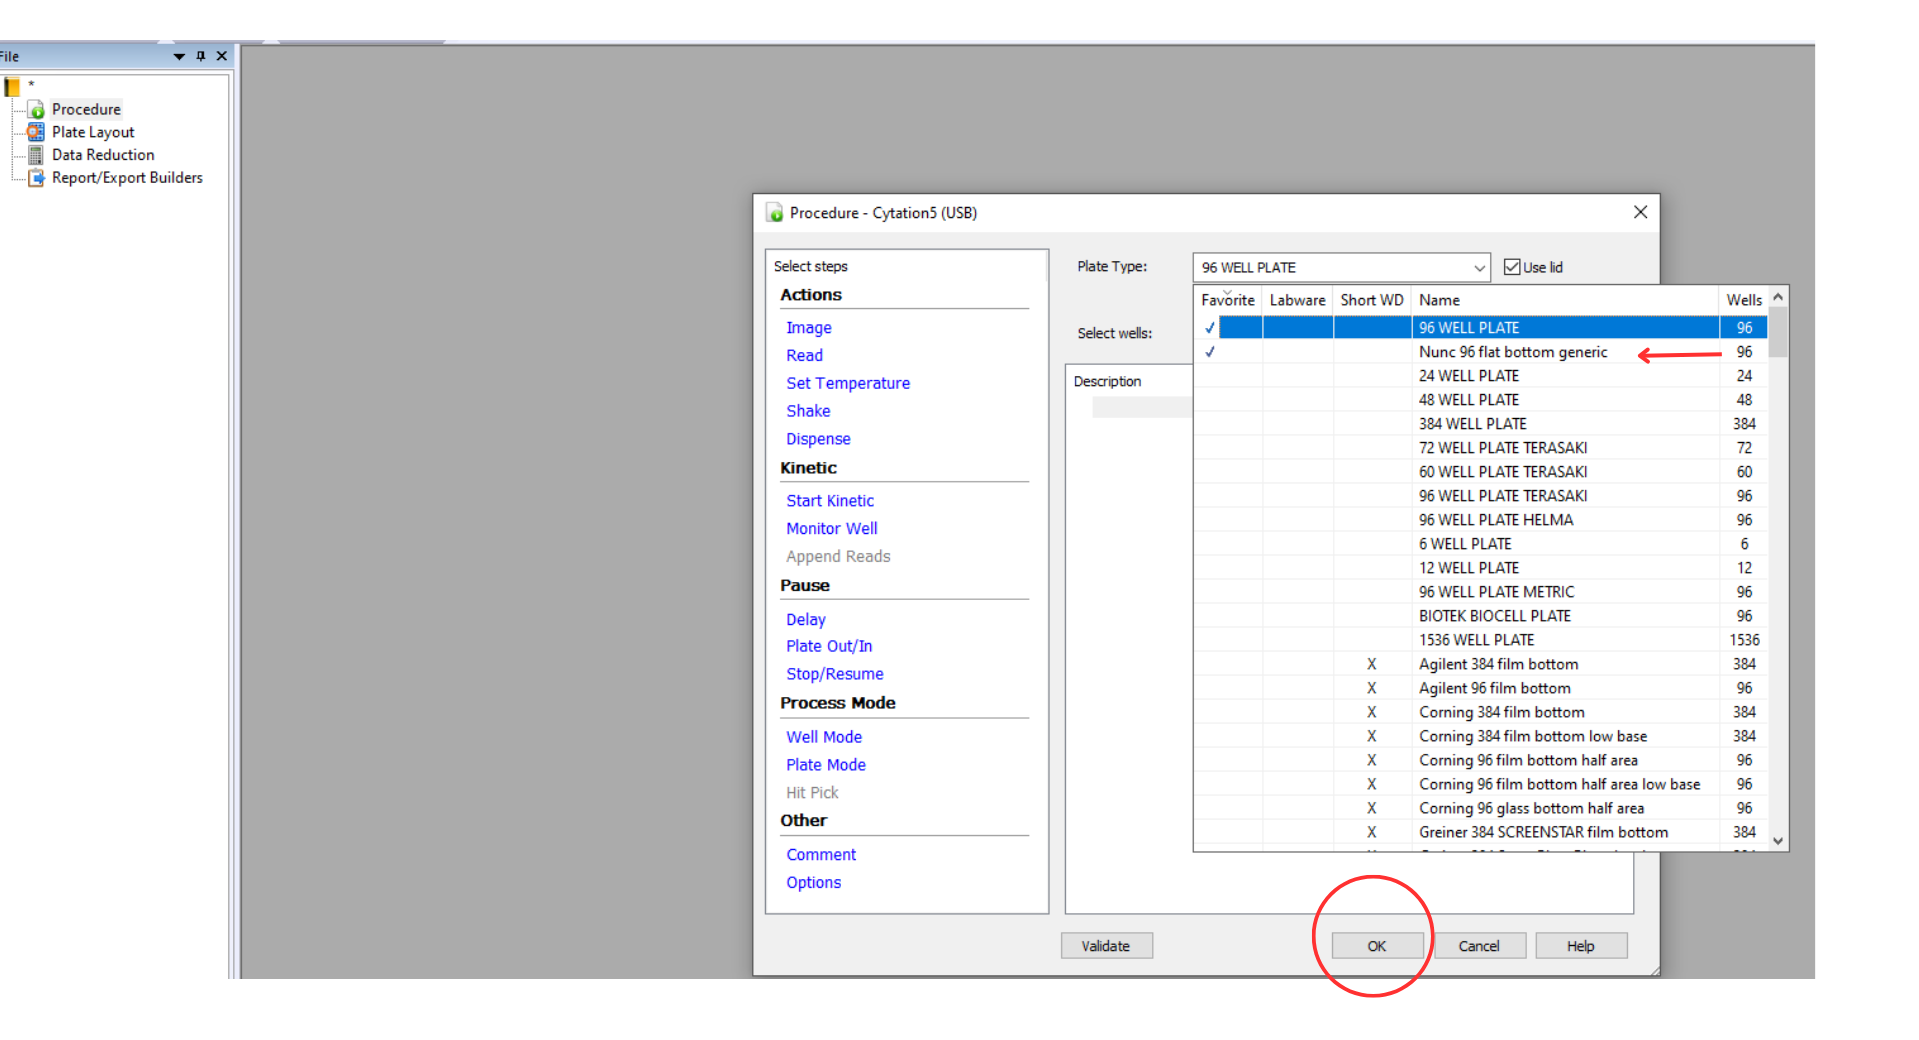The image size is (1919, 1040).
Task: Toggle the favorite check for 96 WELL PLATE
Action: 1210,328
